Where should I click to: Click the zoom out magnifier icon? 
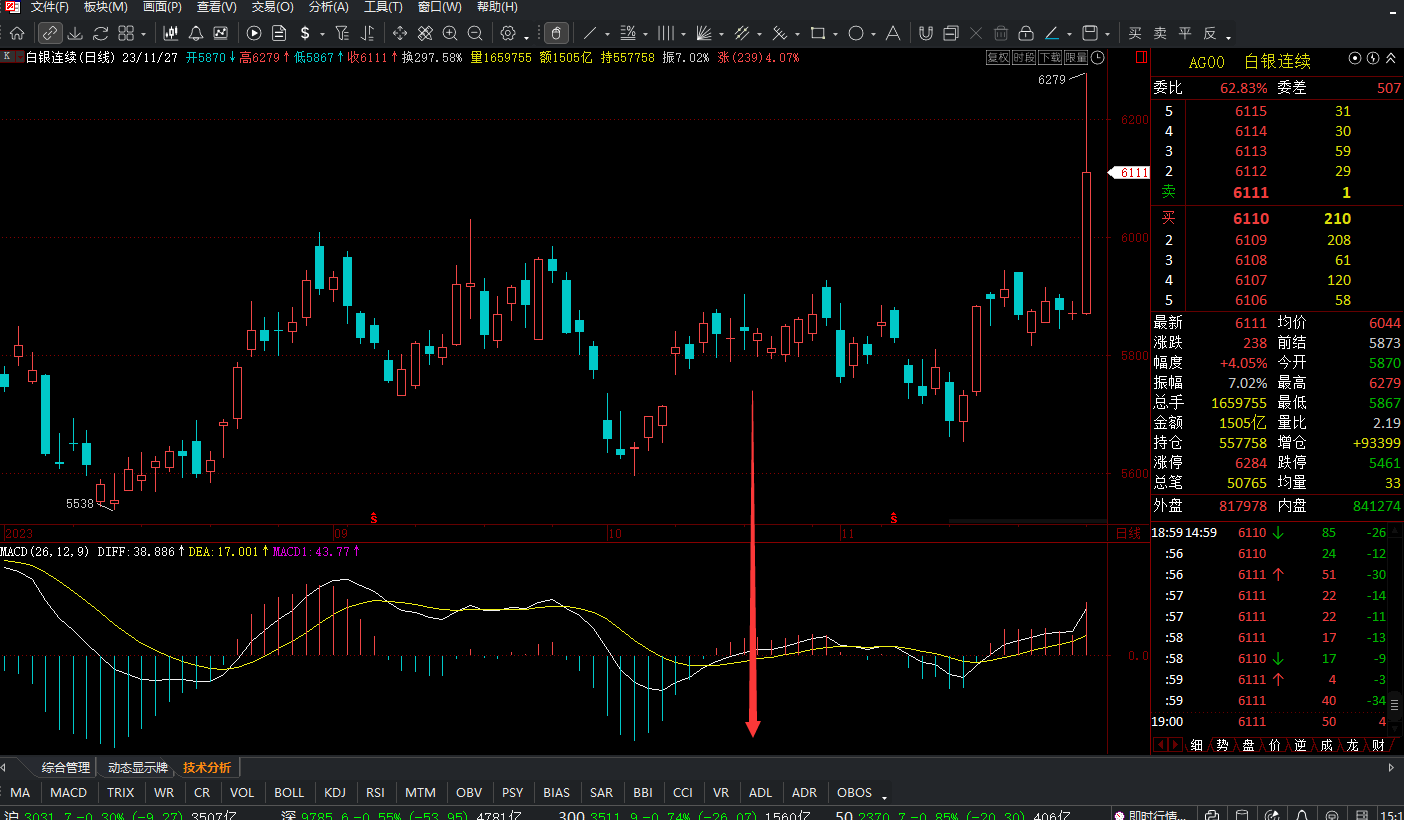[x=475, y=33]
